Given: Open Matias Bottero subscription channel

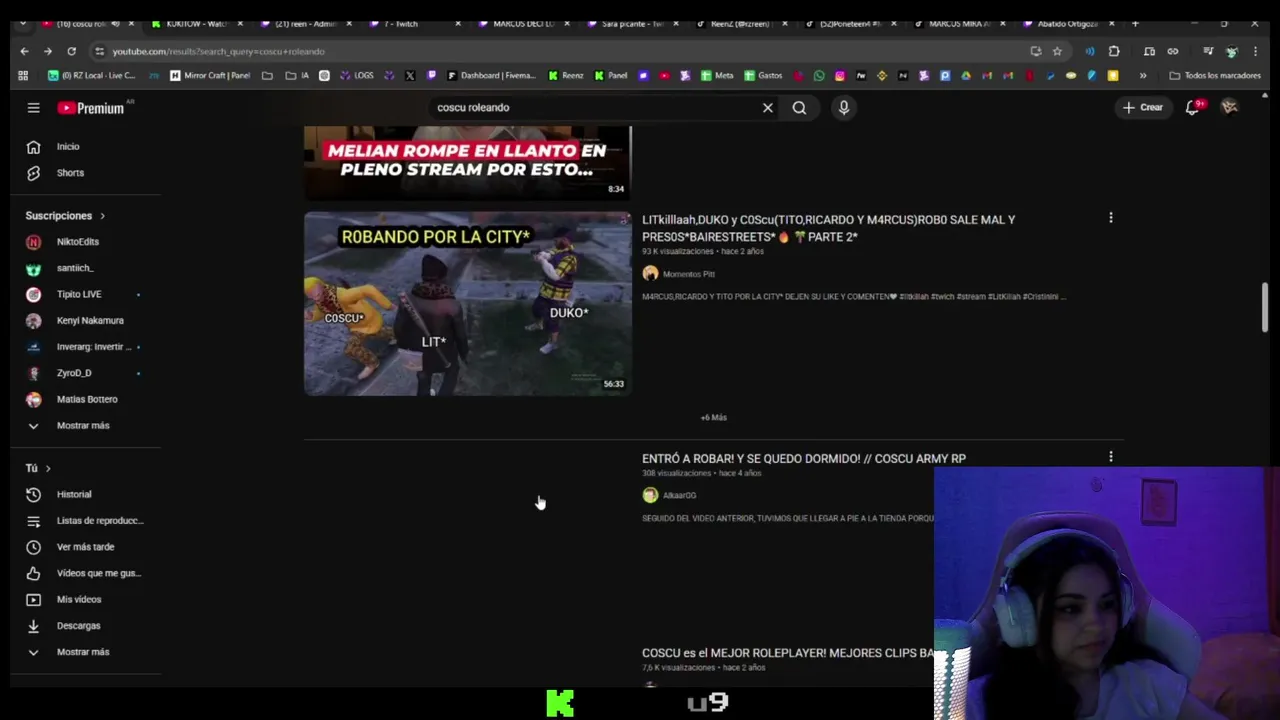Looking at the screenshot, I should [85, 399].
